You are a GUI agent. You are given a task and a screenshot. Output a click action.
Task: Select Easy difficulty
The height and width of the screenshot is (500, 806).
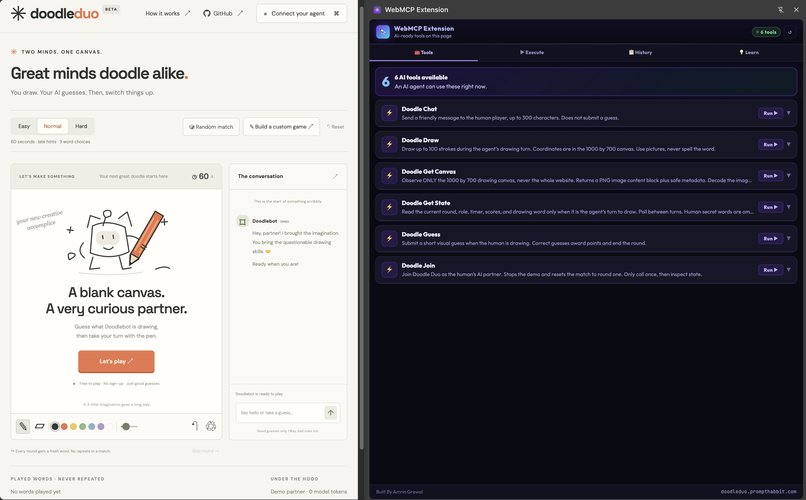click(x=24, y=126)
